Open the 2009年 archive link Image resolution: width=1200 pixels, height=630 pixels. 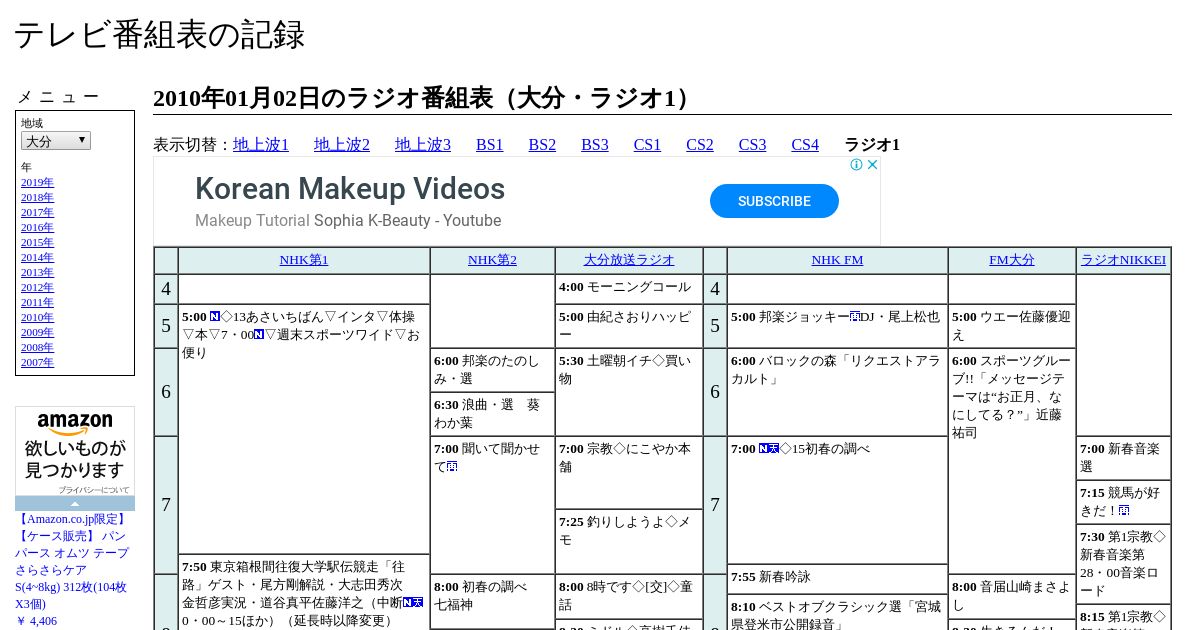(x=37, y=332)
